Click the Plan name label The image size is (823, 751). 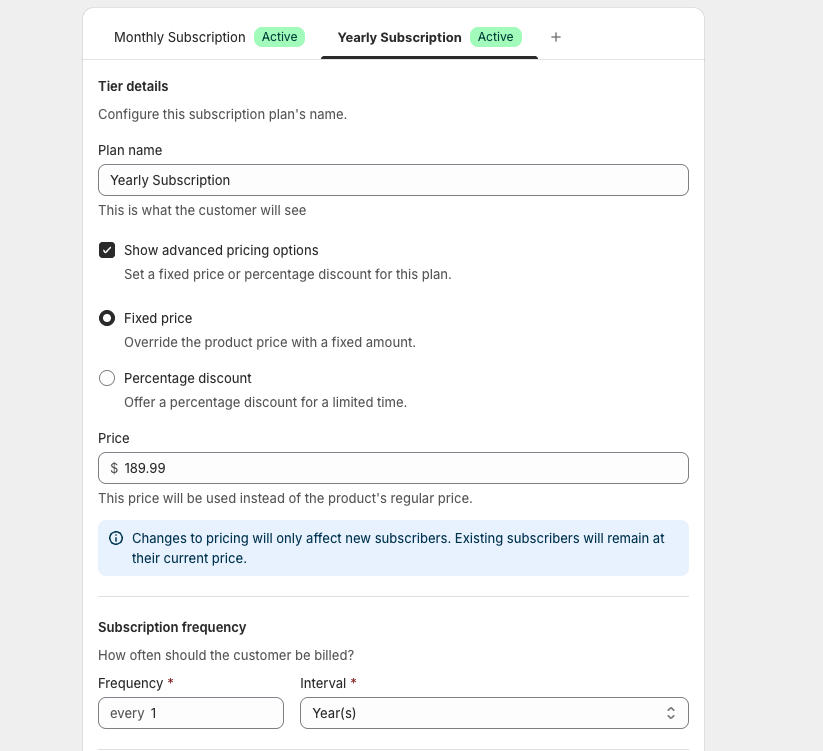click(x=130, y=150)
